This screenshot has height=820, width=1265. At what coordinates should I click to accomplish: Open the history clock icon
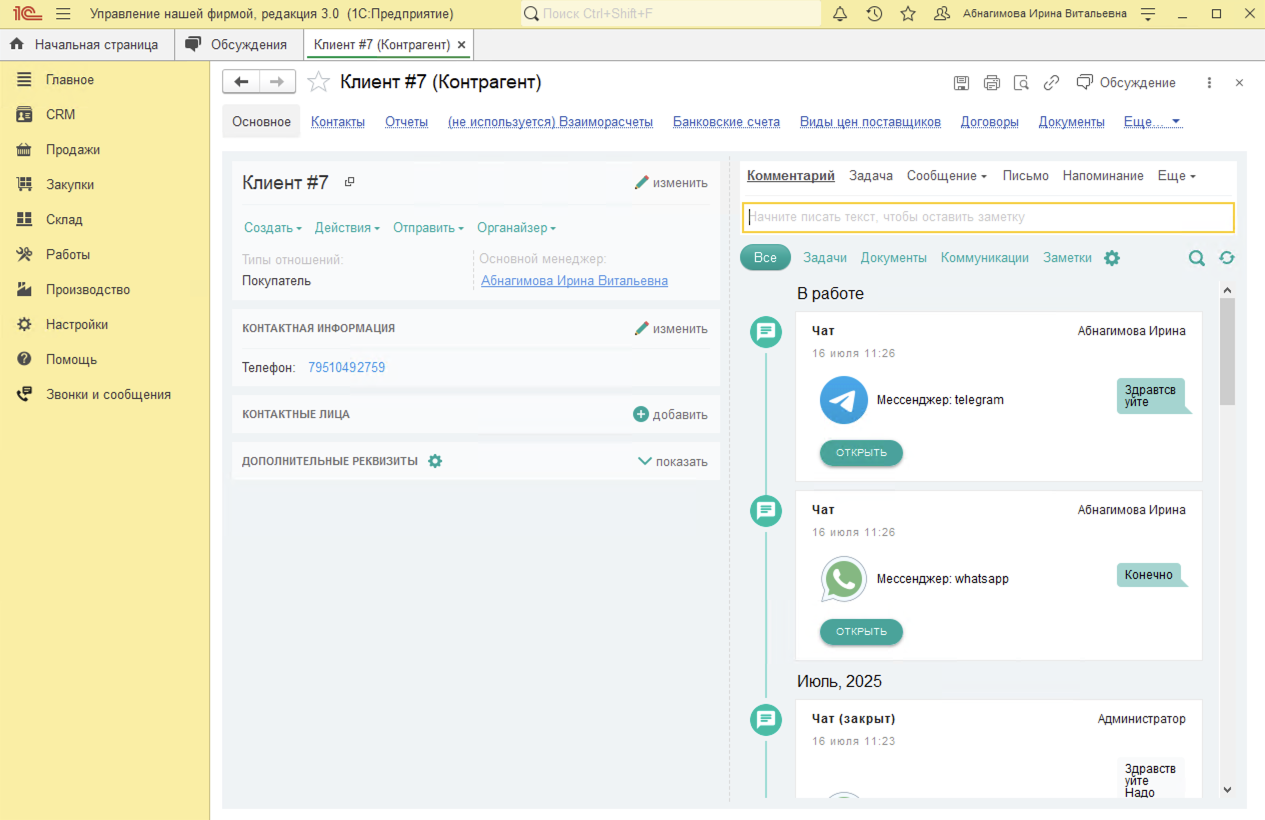point(874,14)
